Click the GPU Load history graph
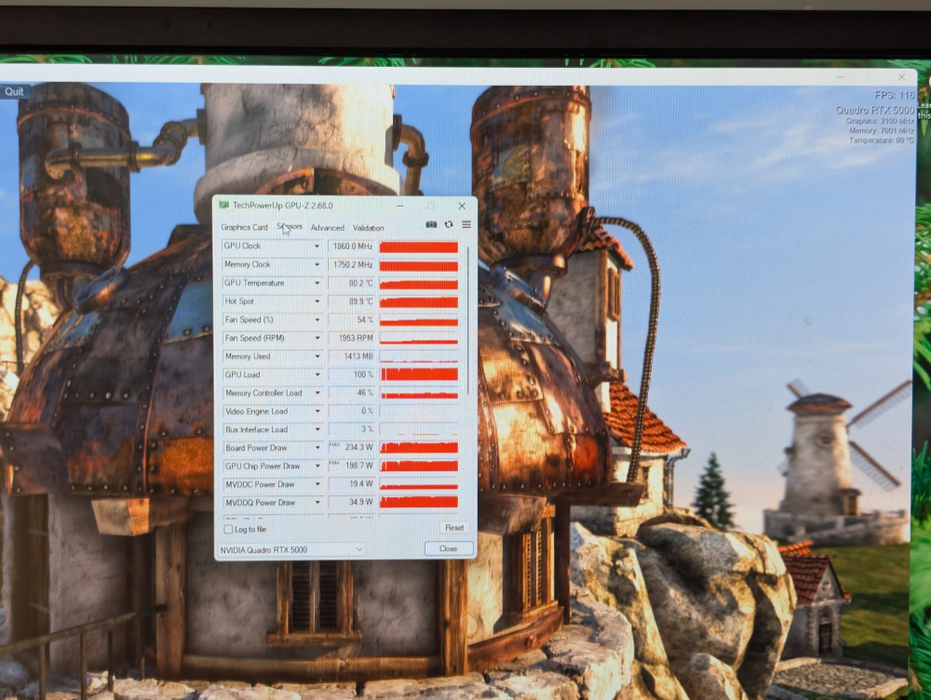This screenshot has width=931, height=700. [x=419, y=375]
